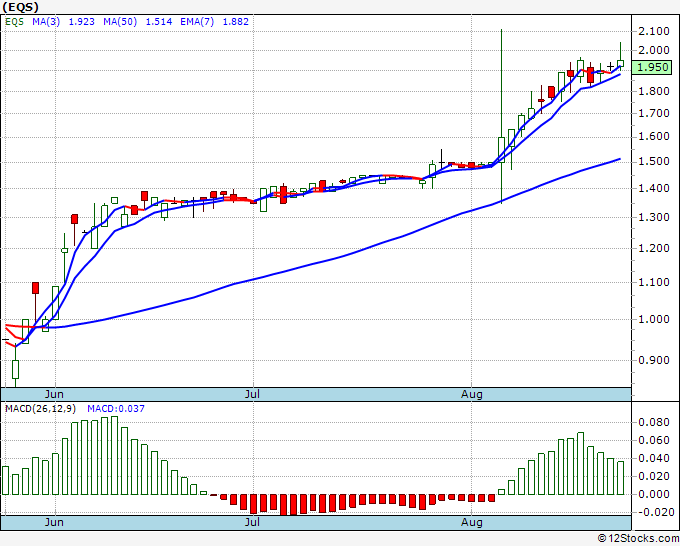Viewport: 680px width, 546px height.
Task: Click the 0.080 MACD axis label
Action: 654,422
